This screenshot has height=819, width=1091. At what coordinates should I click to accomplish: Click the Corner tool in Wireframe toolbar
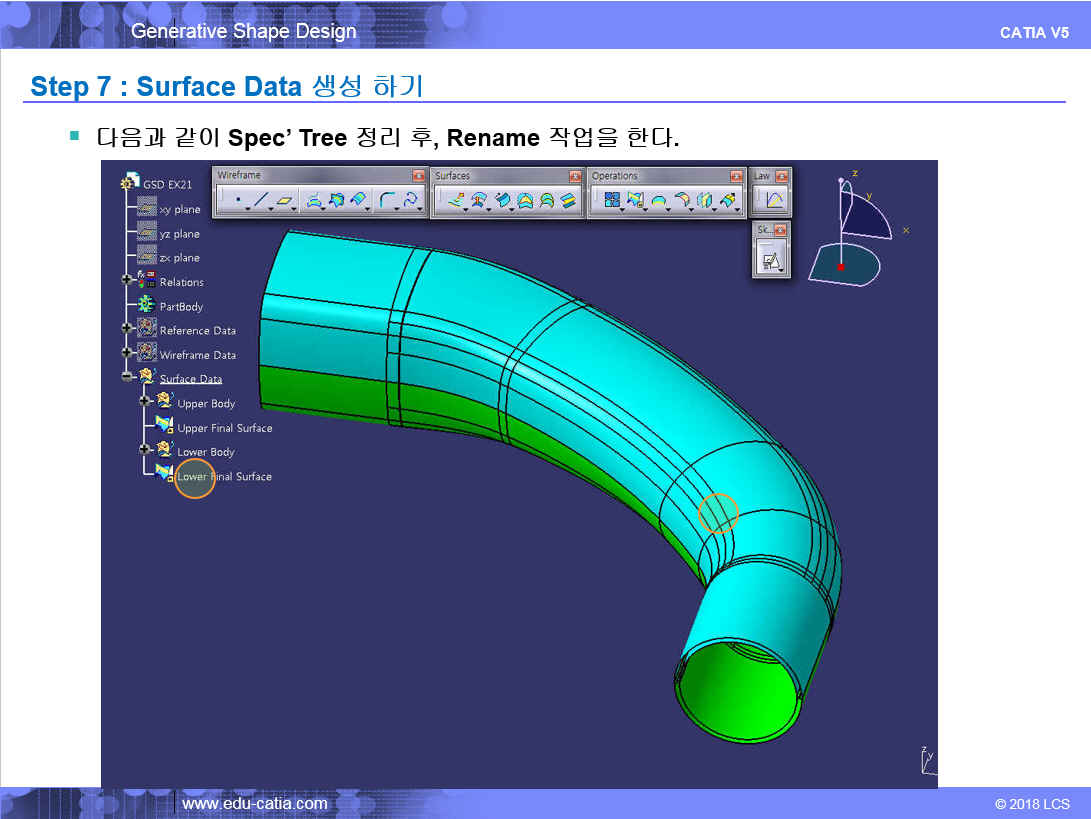point(387,201)
